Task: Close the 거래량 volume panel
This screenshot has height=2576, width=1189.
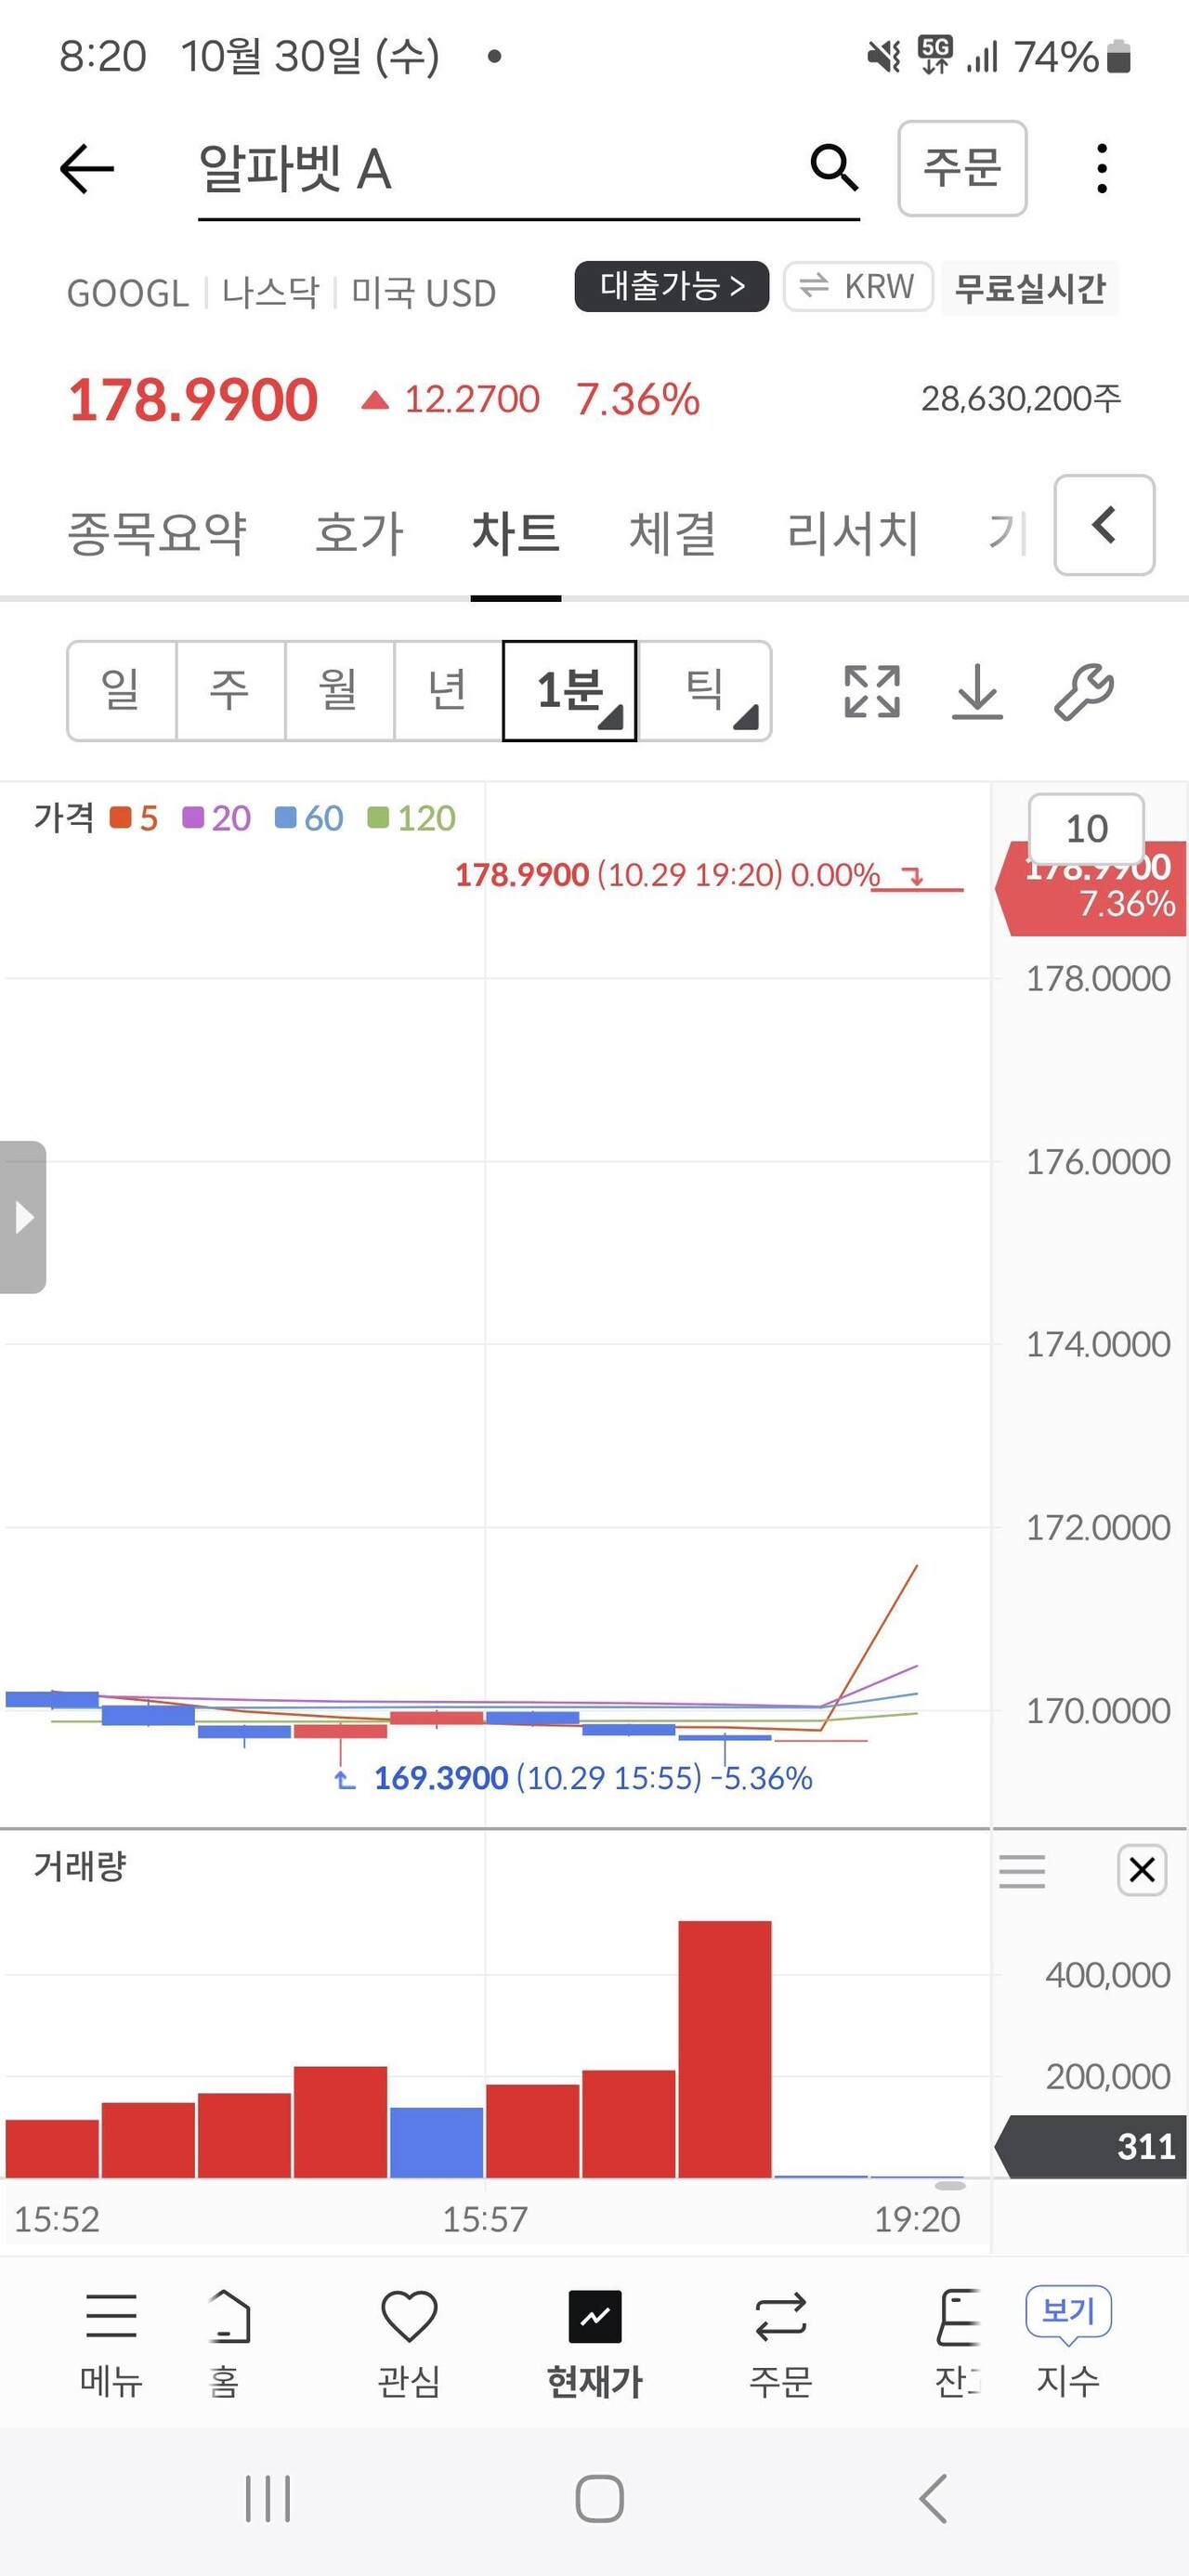Action: coord(1141,1869)
